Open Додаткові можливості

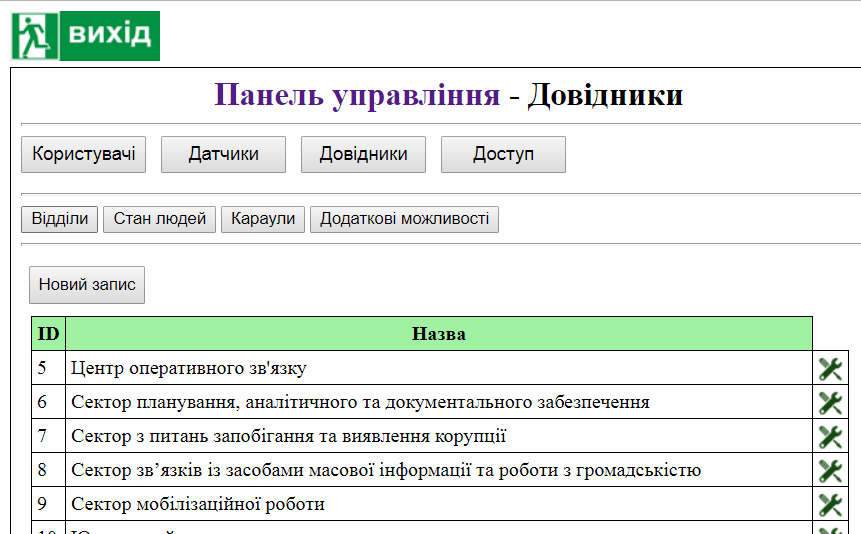point(404,219)
